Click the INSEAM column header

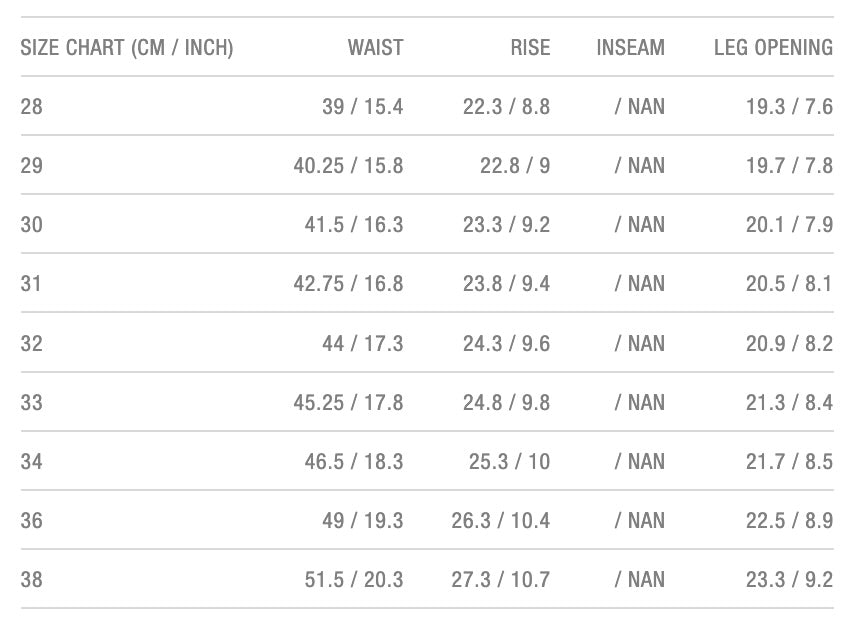[630, 47]
